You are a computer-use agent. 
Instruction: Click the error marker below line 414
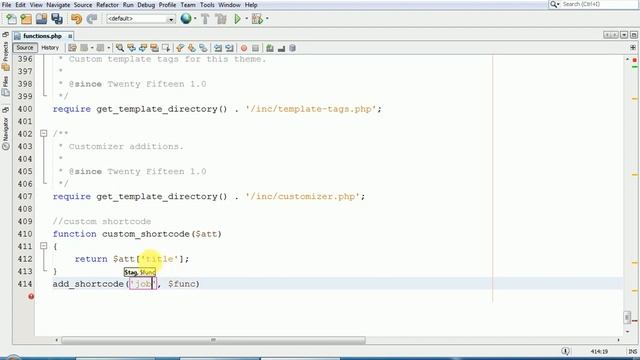[31, 296]
